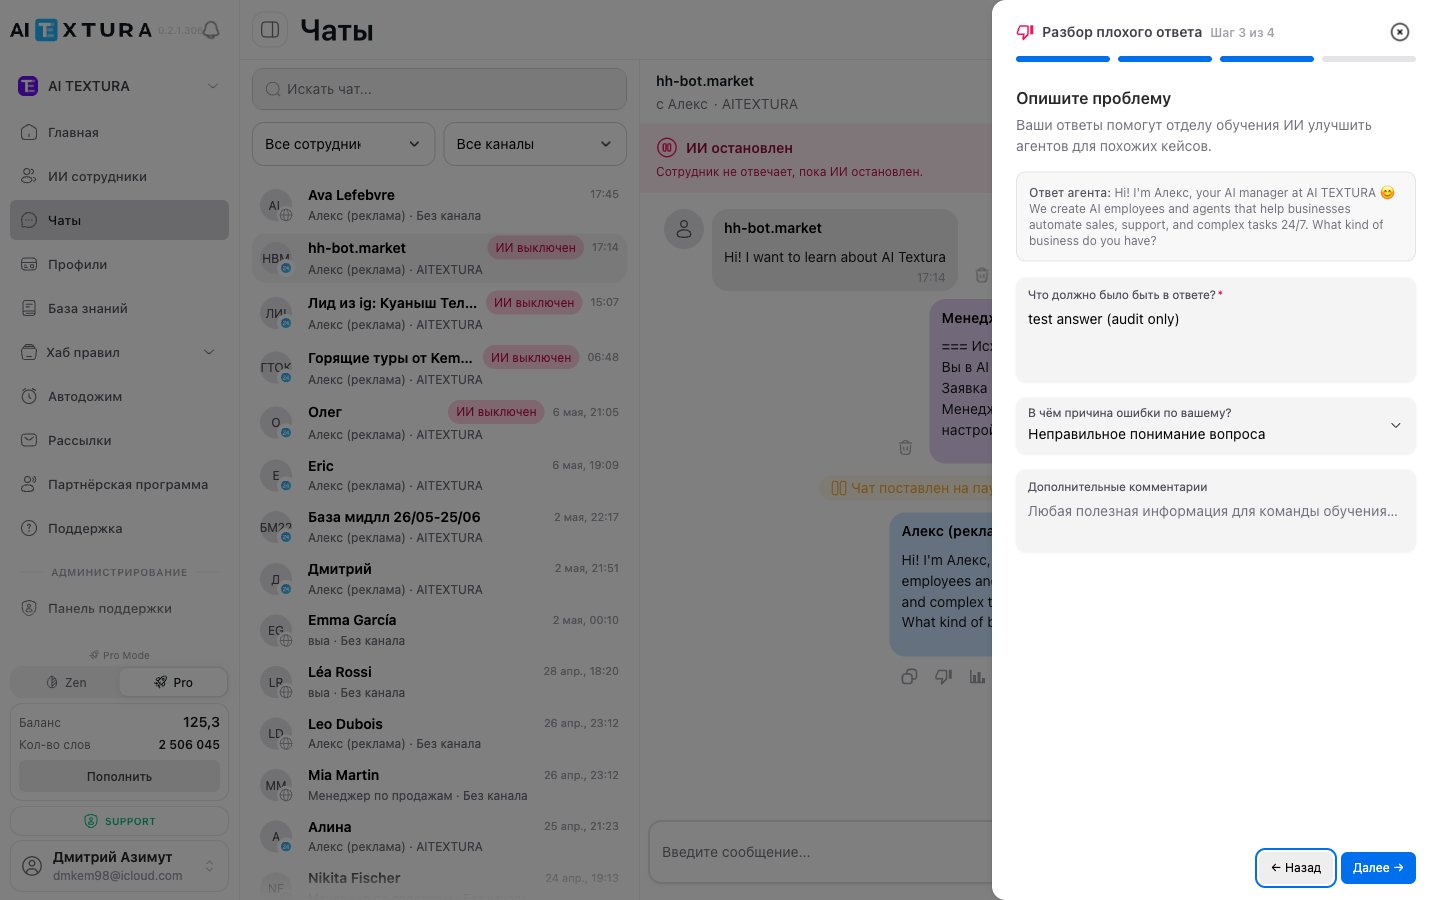This screenshot has width=1440, height=900.
Task: Delete the «Менеджер» system message via trash icon
Action: click(905, 447)
